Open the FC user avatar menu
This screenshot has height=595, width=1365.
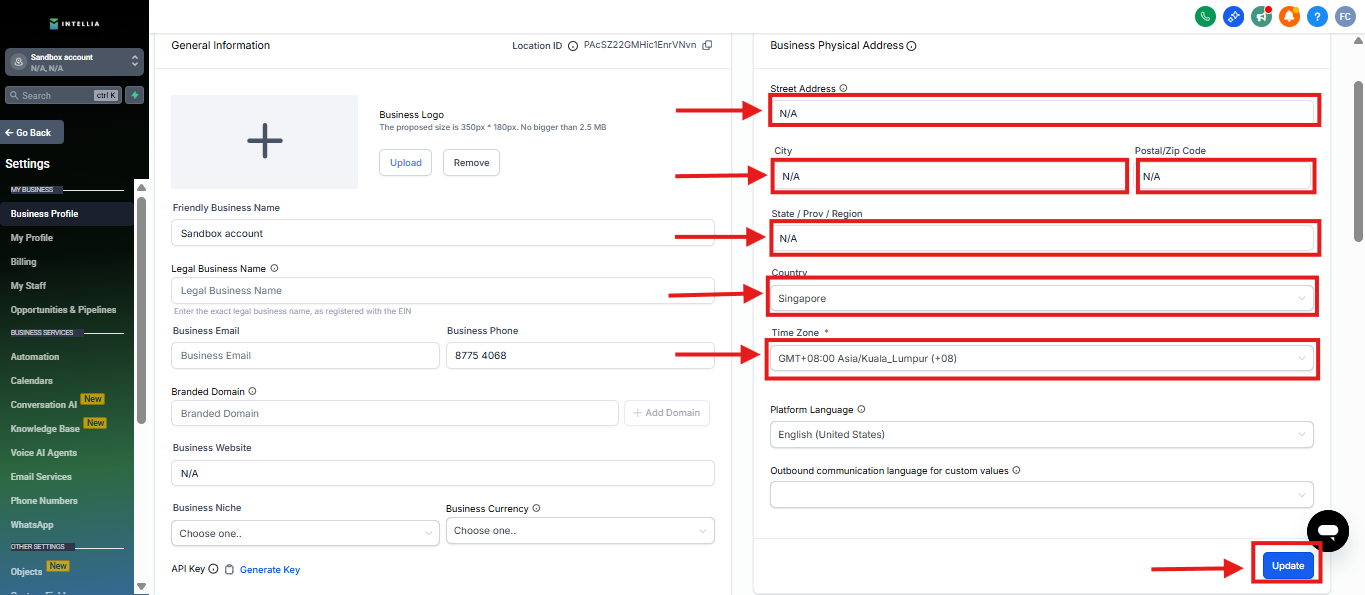pyautogui.click(x=1345, y=16)
